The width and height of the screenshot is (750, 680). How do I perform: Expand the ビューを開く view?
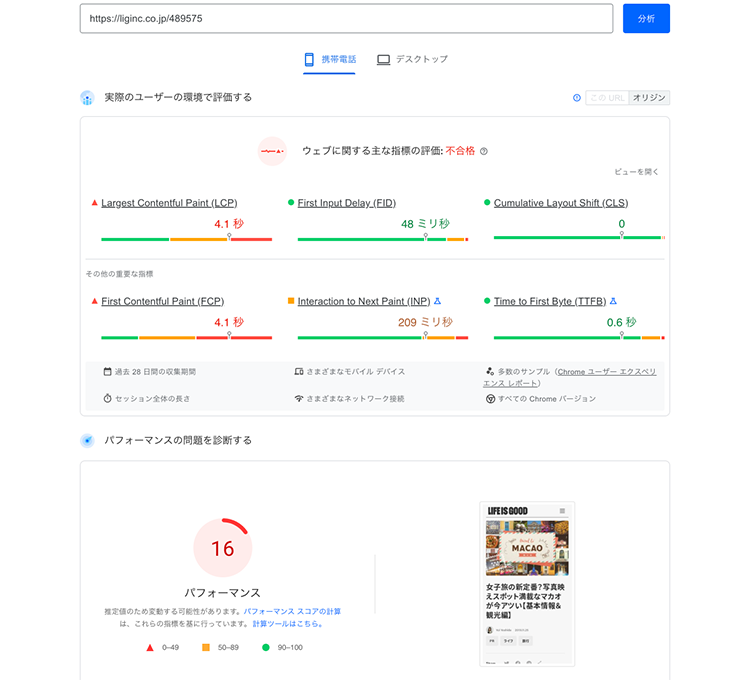point(636,172)
